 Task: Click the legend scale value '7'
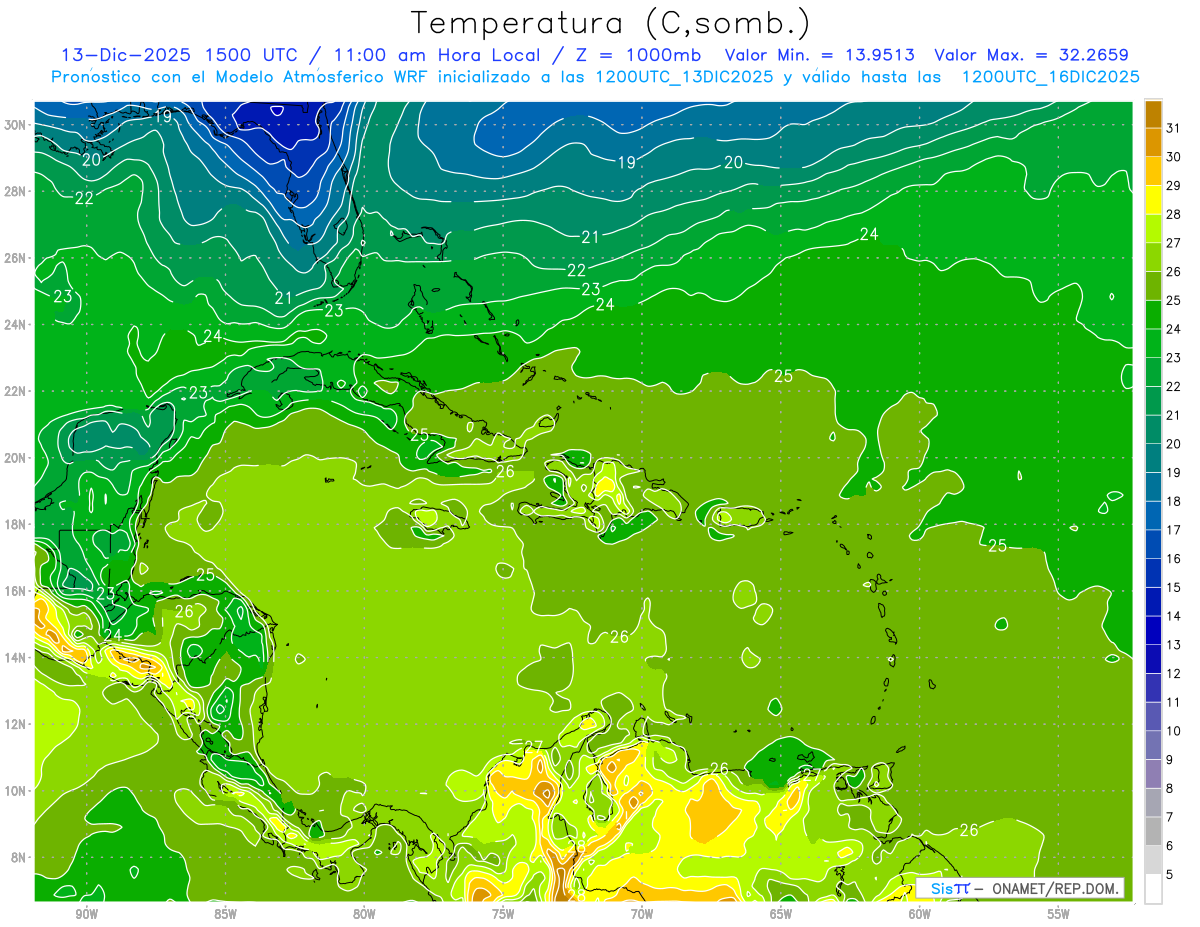1170,817
